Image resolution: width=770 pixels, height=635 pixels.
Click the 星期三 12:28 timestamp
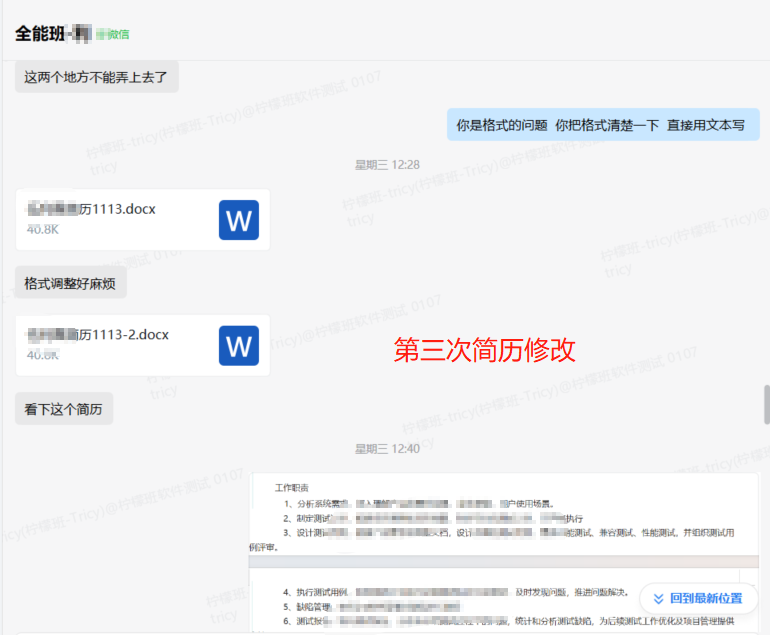pos(387,164)
